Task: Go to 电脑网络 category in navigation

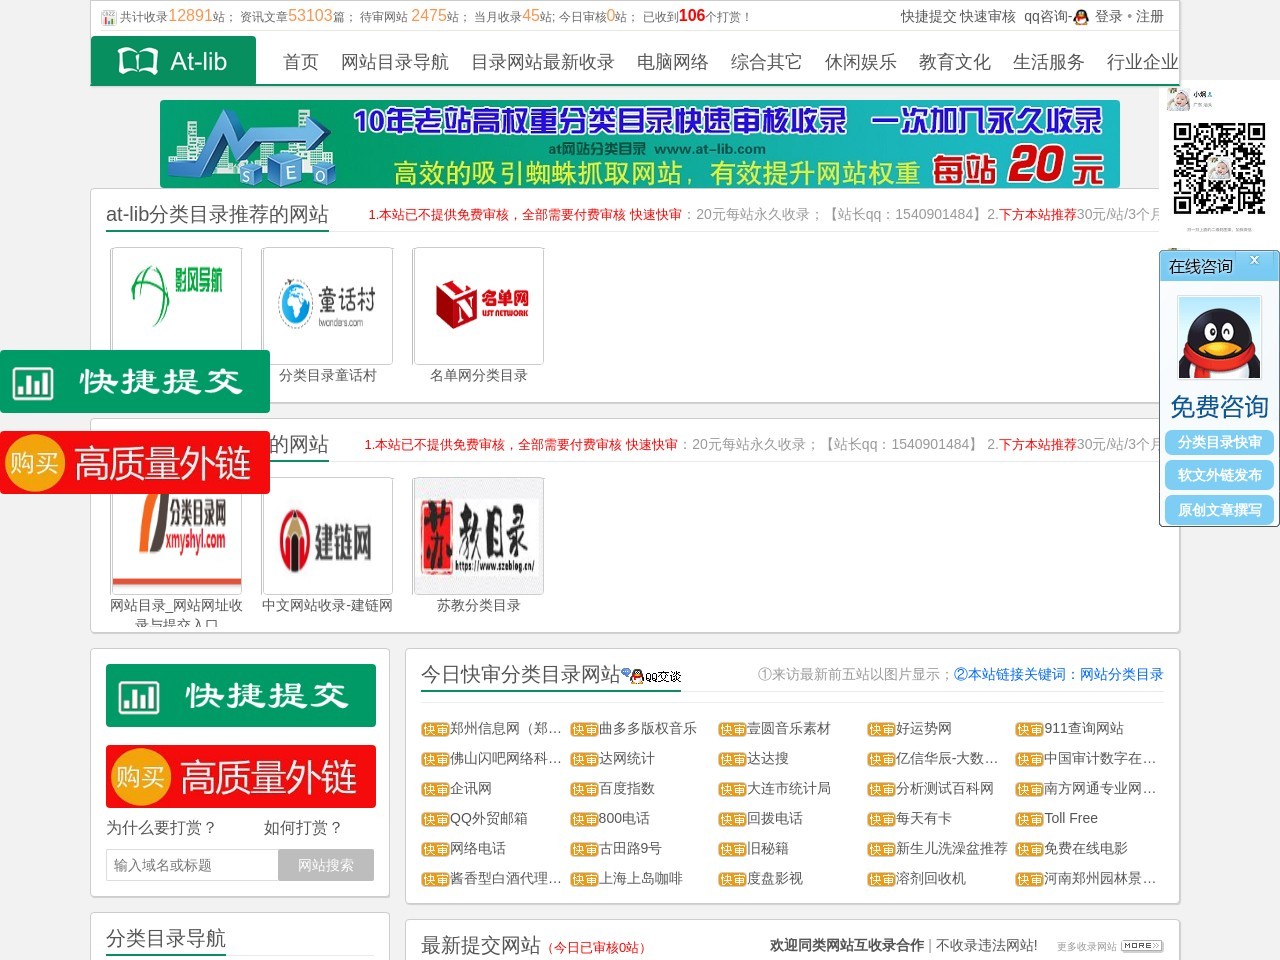Action: coord(672,62)
